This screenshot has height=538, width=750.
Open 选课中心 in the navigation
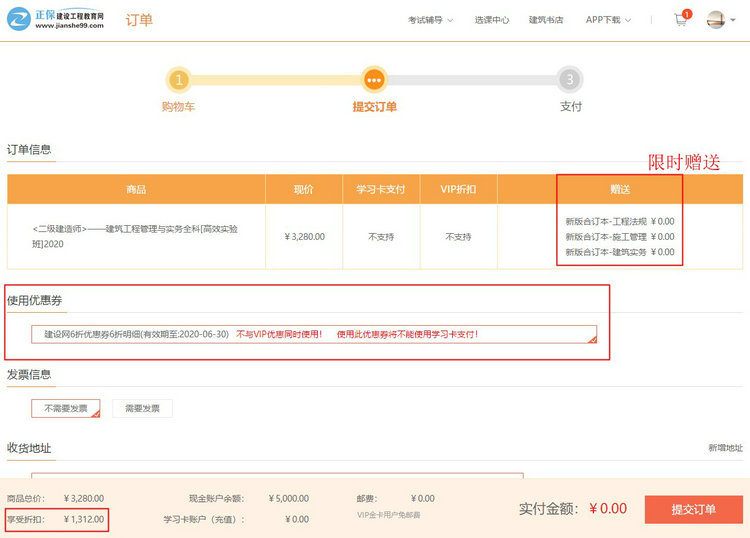(491, 20)
